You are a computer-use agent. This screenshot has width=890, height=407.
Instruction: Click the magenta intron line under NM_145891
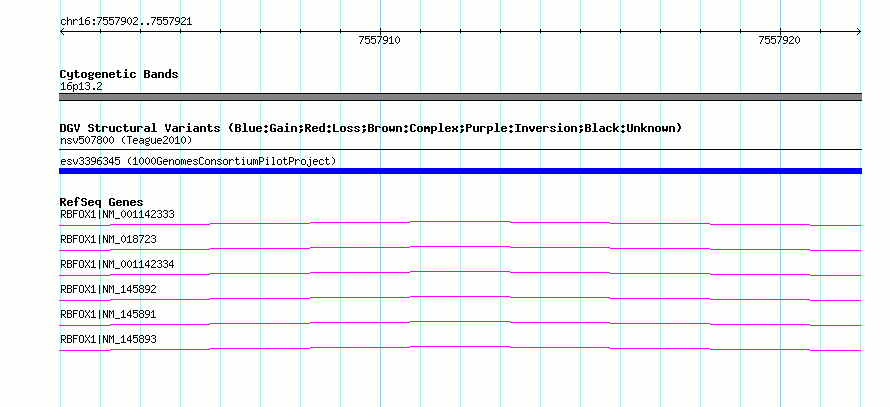[x=460, y=323]
